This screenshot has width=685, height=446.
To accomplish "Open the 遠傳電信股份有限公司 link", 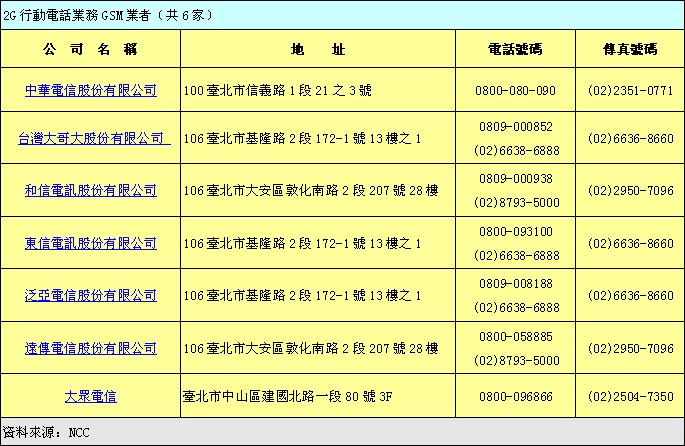I will [x=90, y=348].
